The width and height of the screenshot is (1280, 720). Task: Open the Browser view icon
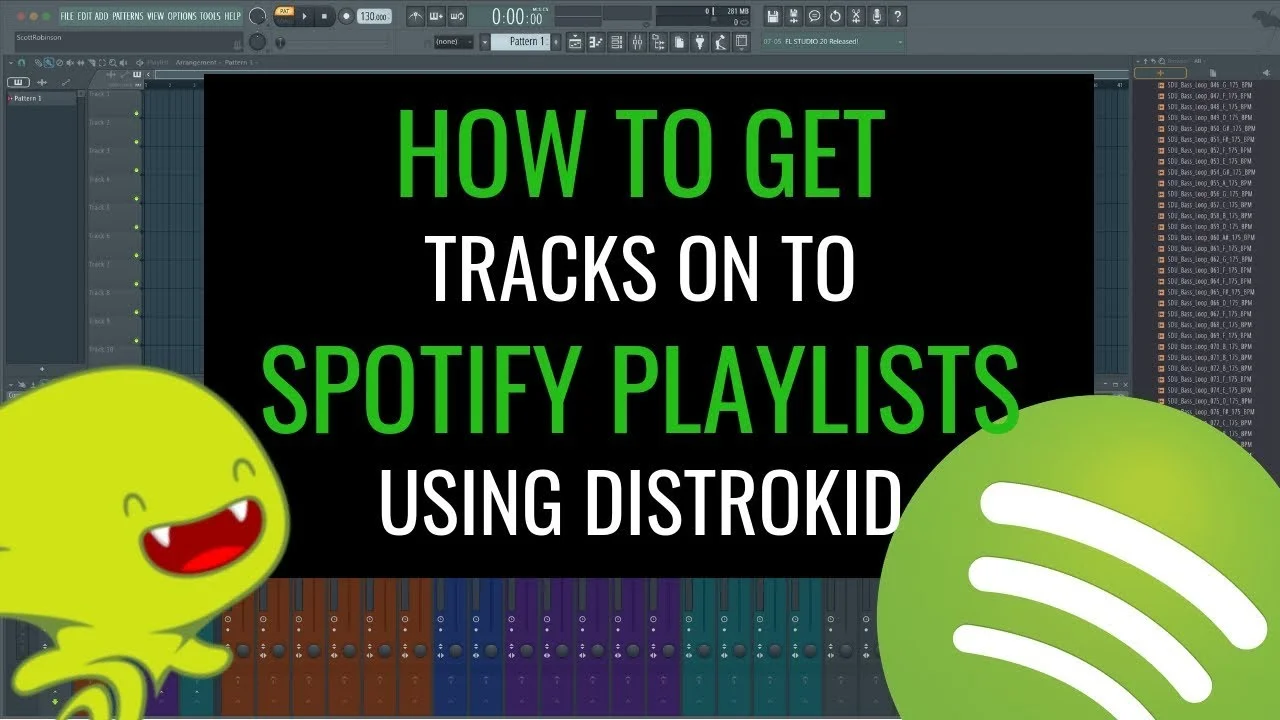point(658,42)
